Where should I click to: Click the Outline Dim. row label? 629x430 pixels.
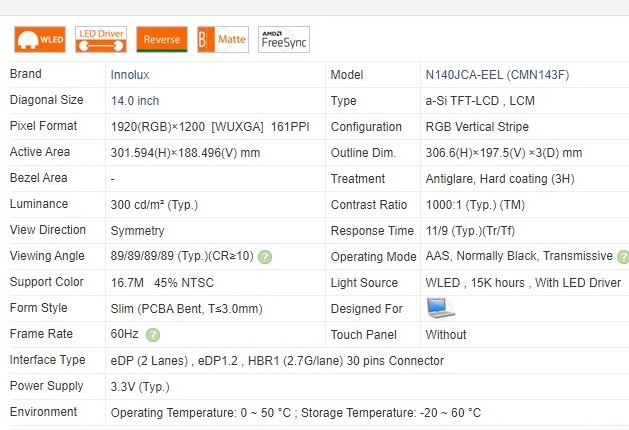click(363, 153)
